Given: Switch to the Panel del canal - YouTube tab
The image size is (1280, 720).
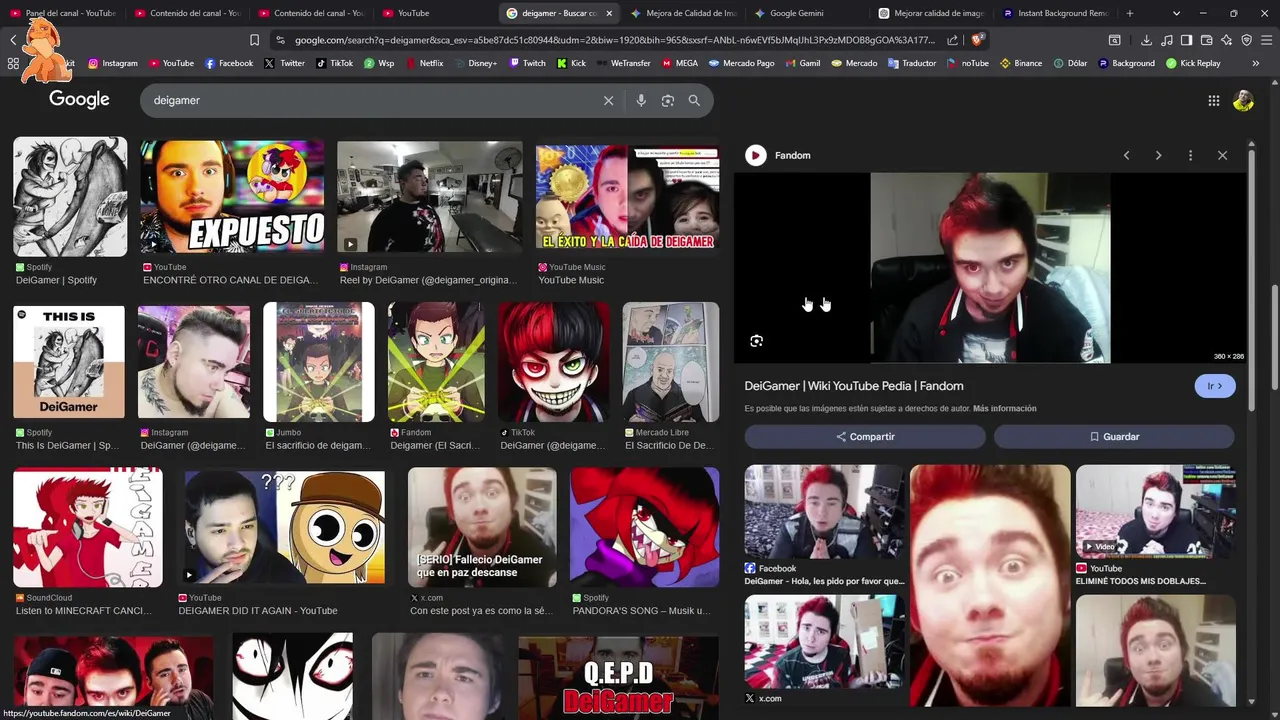Looking at the screenshot, I should [x=62, y=13].
